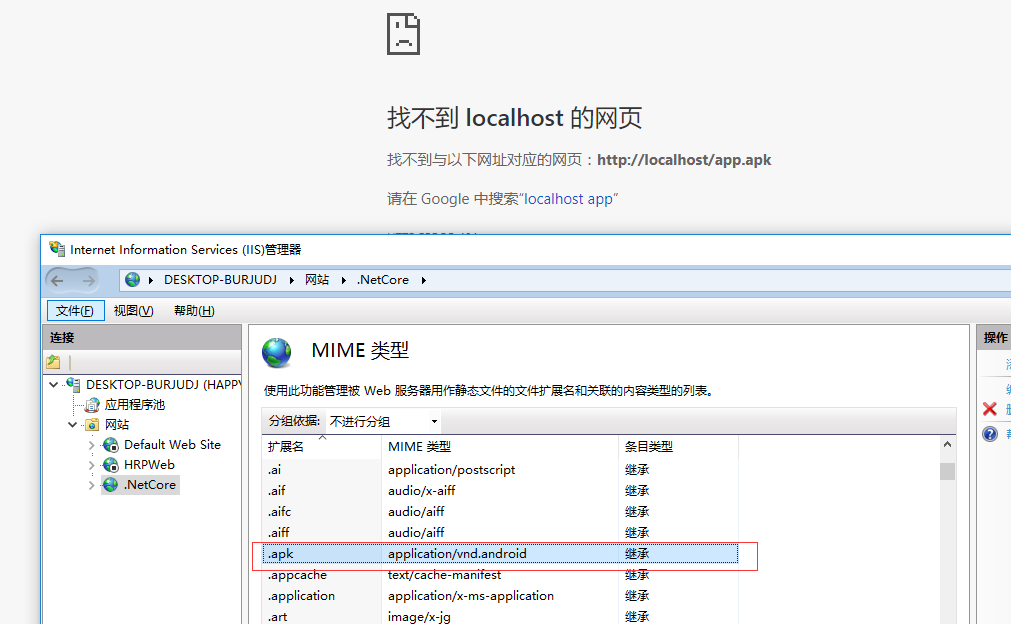Viewport: 1011px width, 624px height.
Task: Select the .aif extension row
Action: click(x=500, y=491)
